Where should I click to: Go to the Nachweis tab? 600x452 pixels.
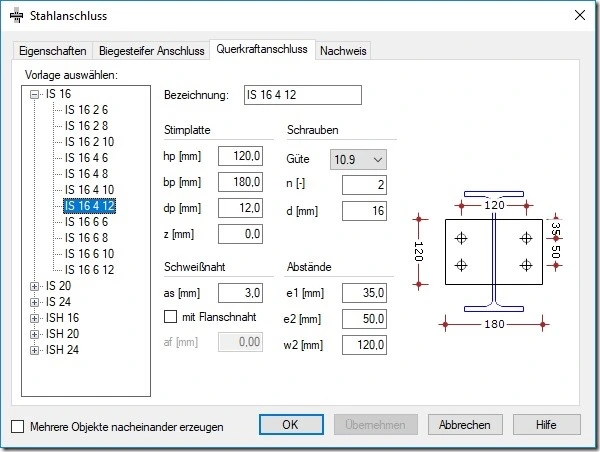(343, 51)
